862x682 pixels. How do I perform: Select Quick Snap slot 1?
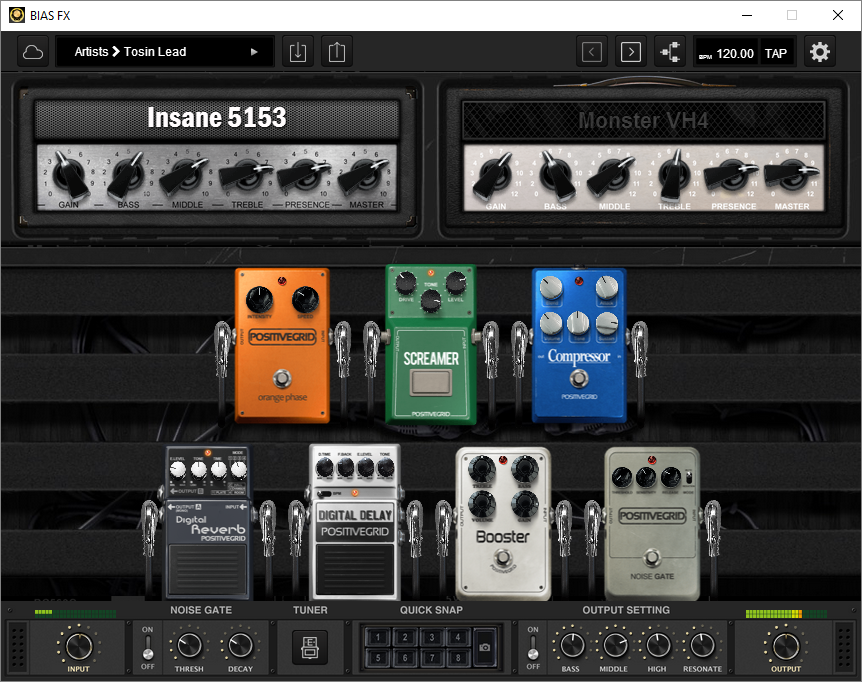(378, 637)
